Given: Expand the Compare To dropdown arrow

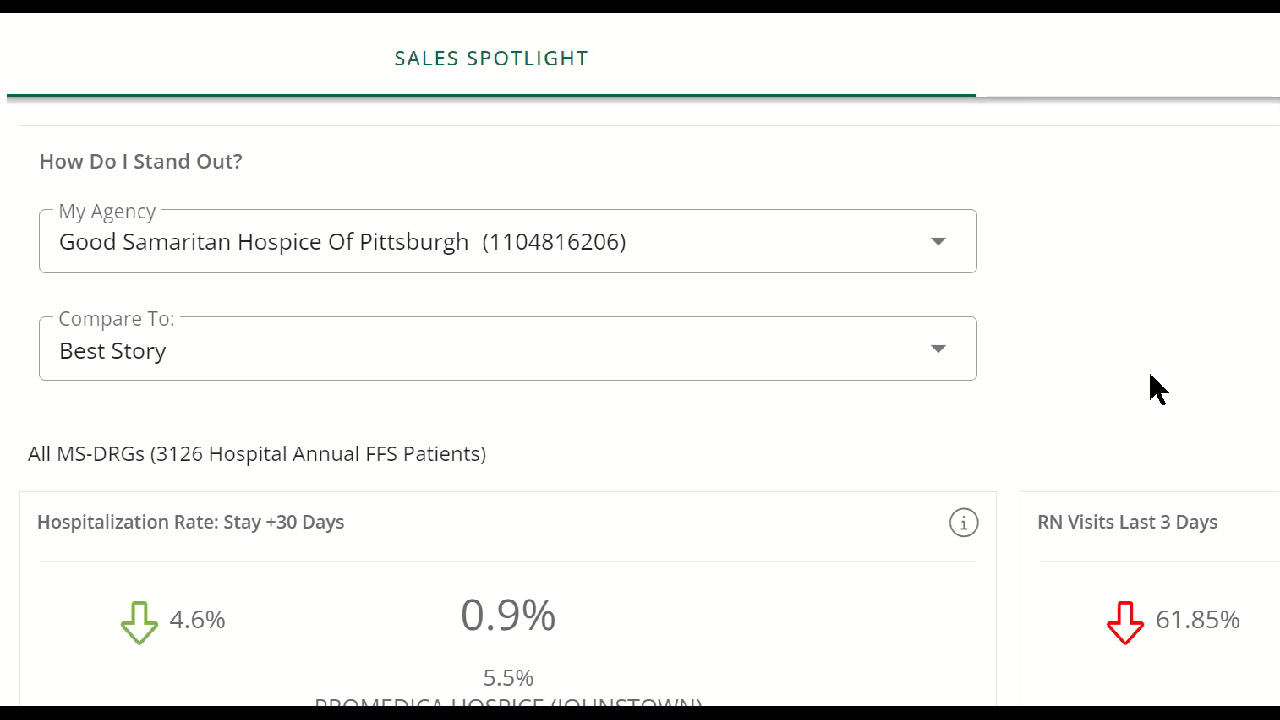Looking at the screenshot, I should 938,348.
